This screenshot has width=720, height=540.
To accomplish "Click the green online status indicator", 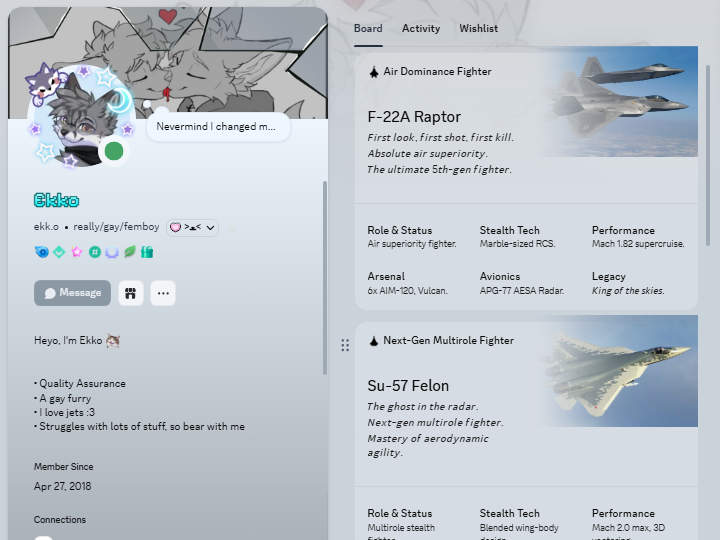I will (x=114, y=151).
